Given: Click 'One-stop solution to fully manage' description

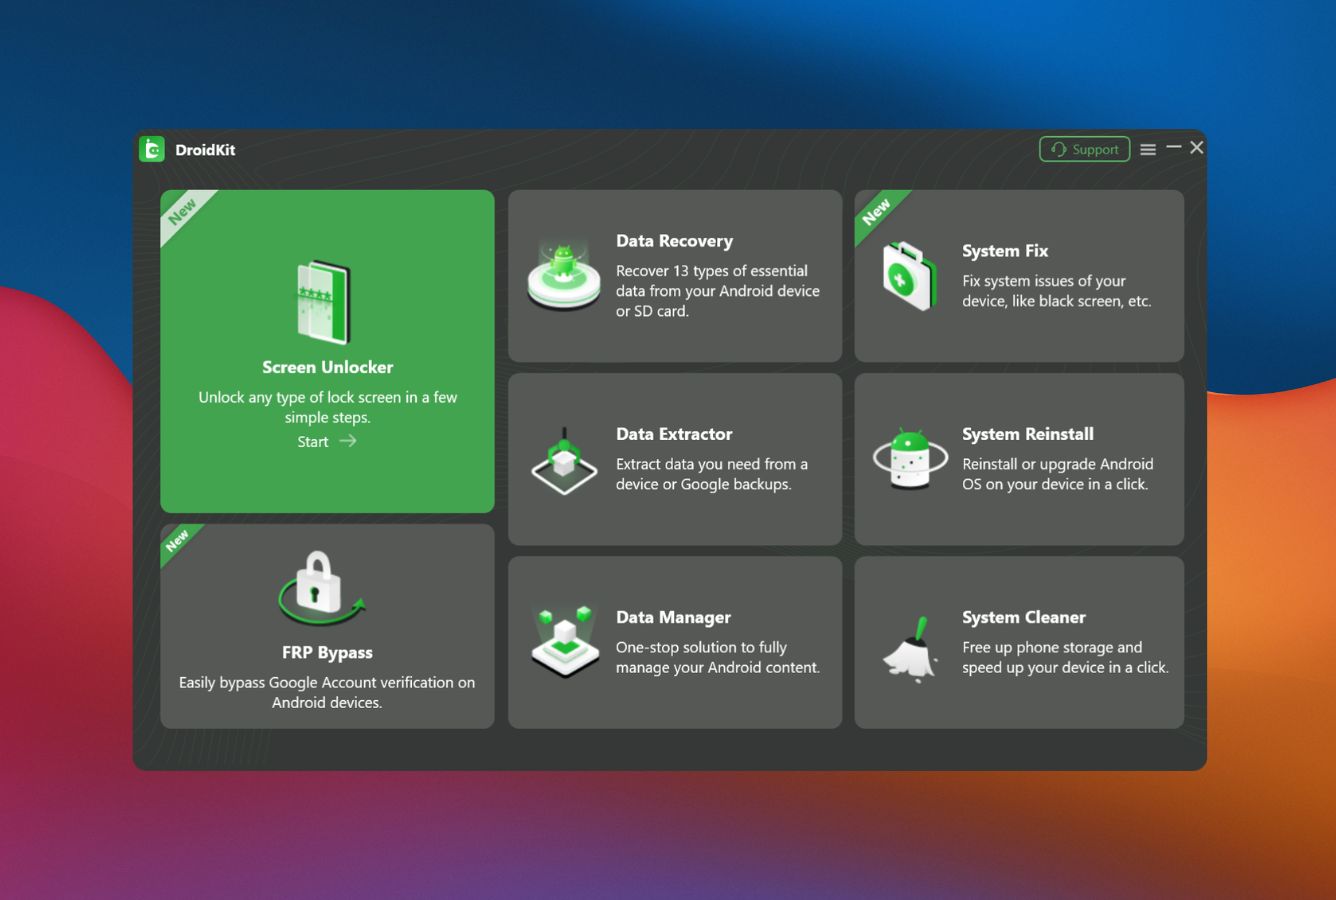Looking at the screenshot, I should (x=718, y=657).
